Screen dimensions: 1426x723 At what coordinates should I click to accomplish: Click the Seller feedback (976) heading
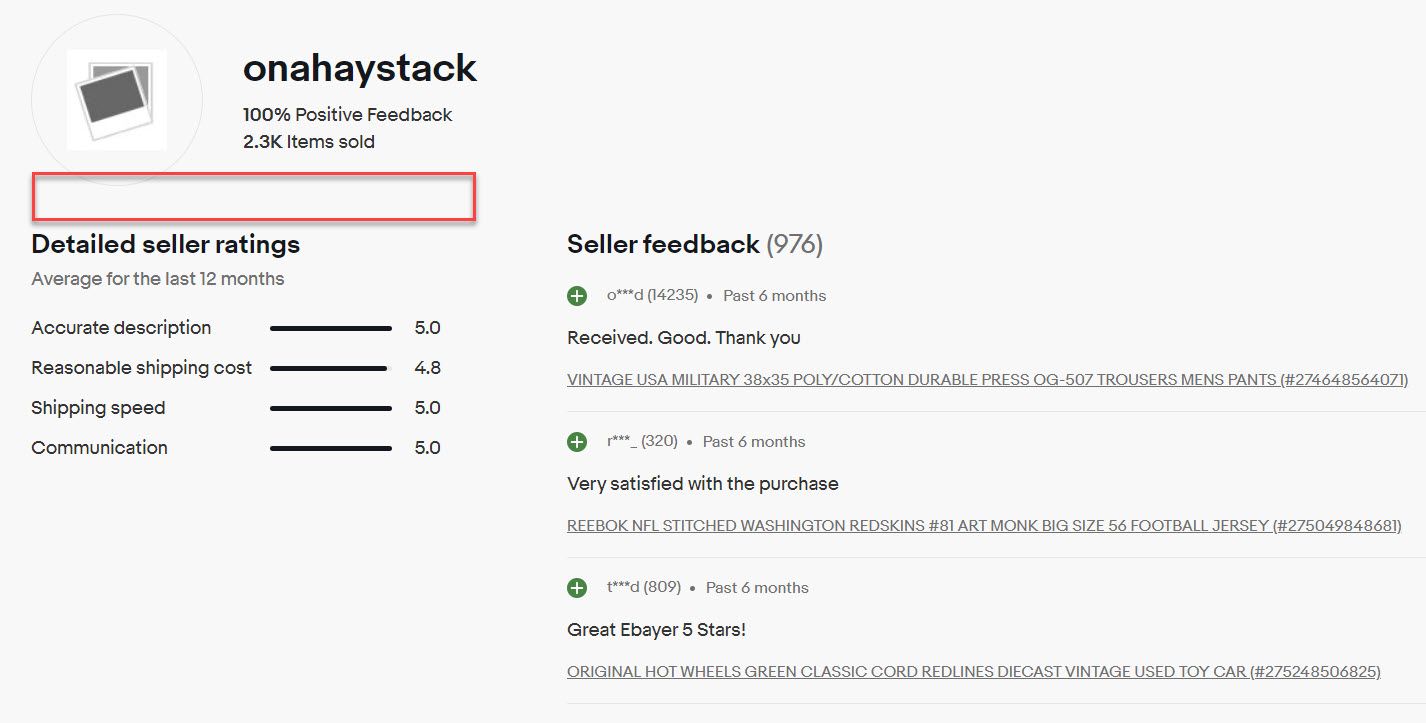click(x=695, y=244)
